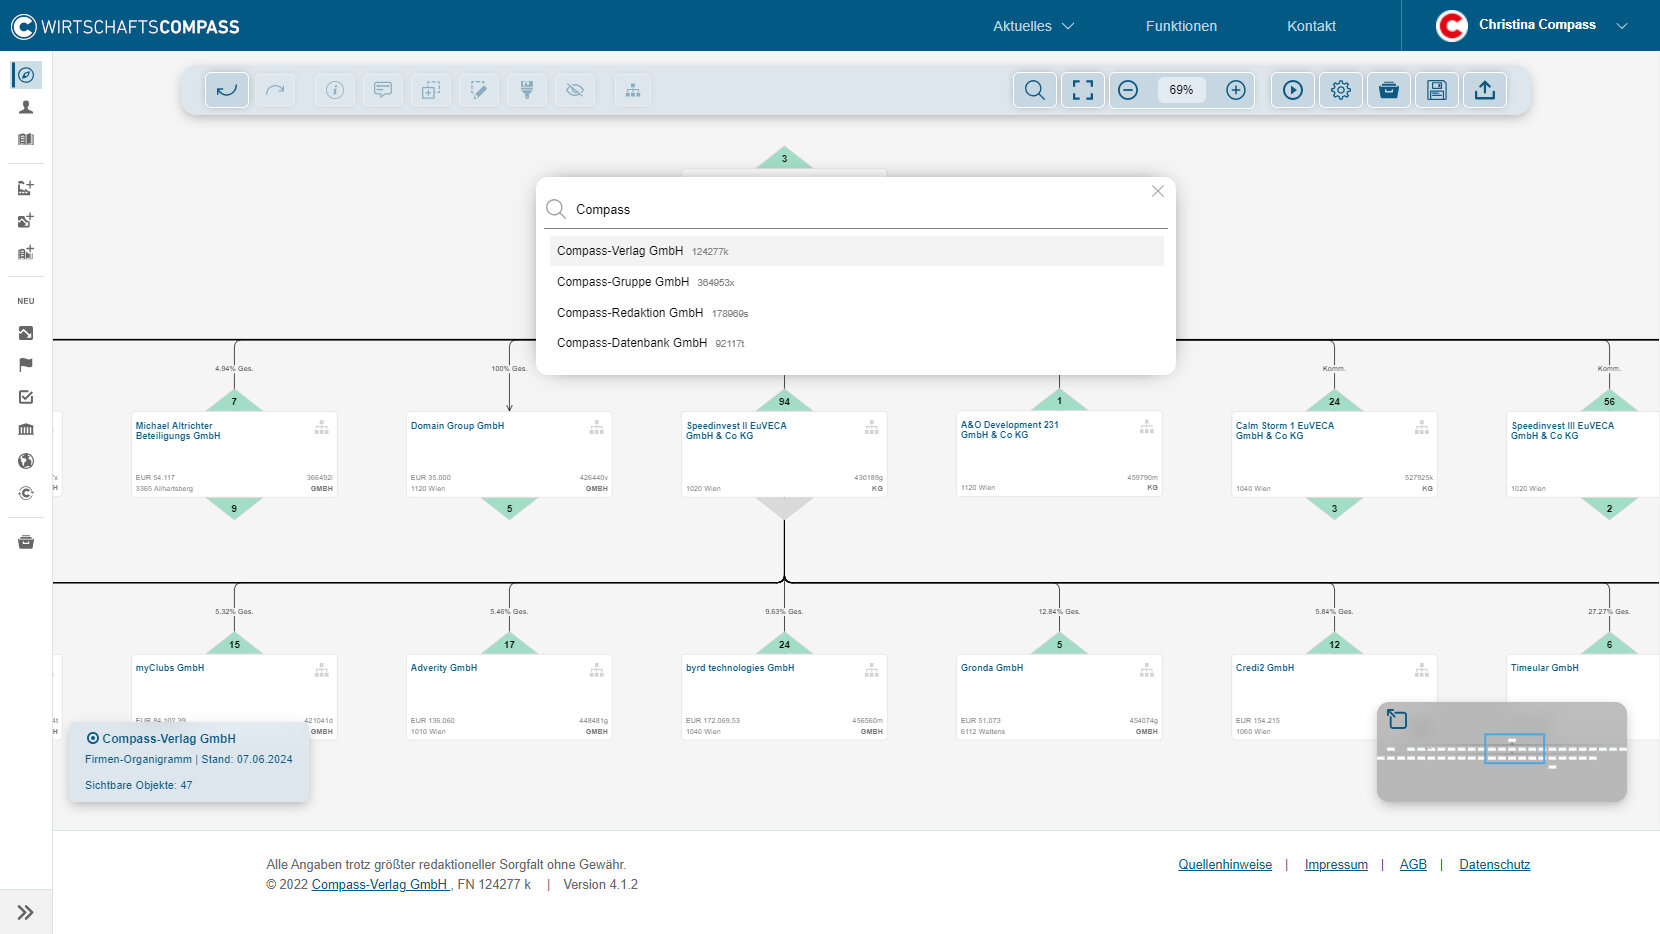This screenshot has height=934, width=1660.
Task: Click the undo arrow in the toolbar
Action: (227, 90)
